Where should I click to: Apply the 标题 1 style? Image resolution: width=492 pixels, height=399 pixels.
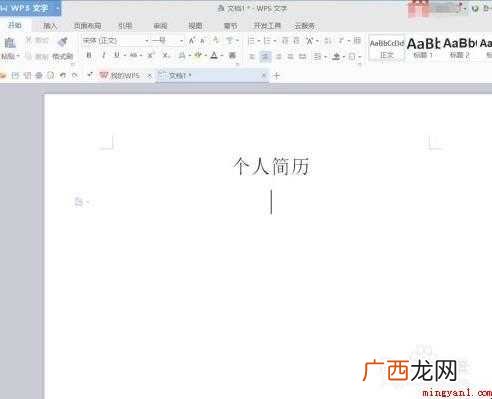click(423, 48)
